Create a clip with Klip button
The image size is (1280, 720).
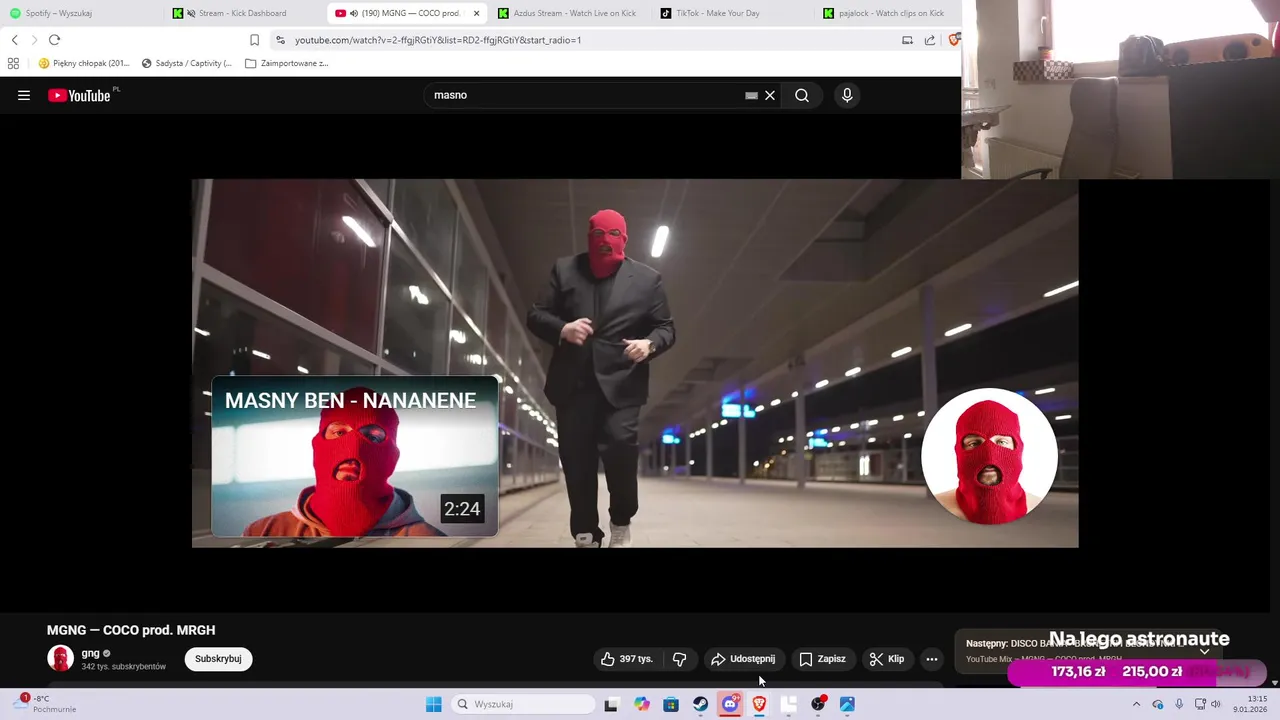(x=886, y=659)
